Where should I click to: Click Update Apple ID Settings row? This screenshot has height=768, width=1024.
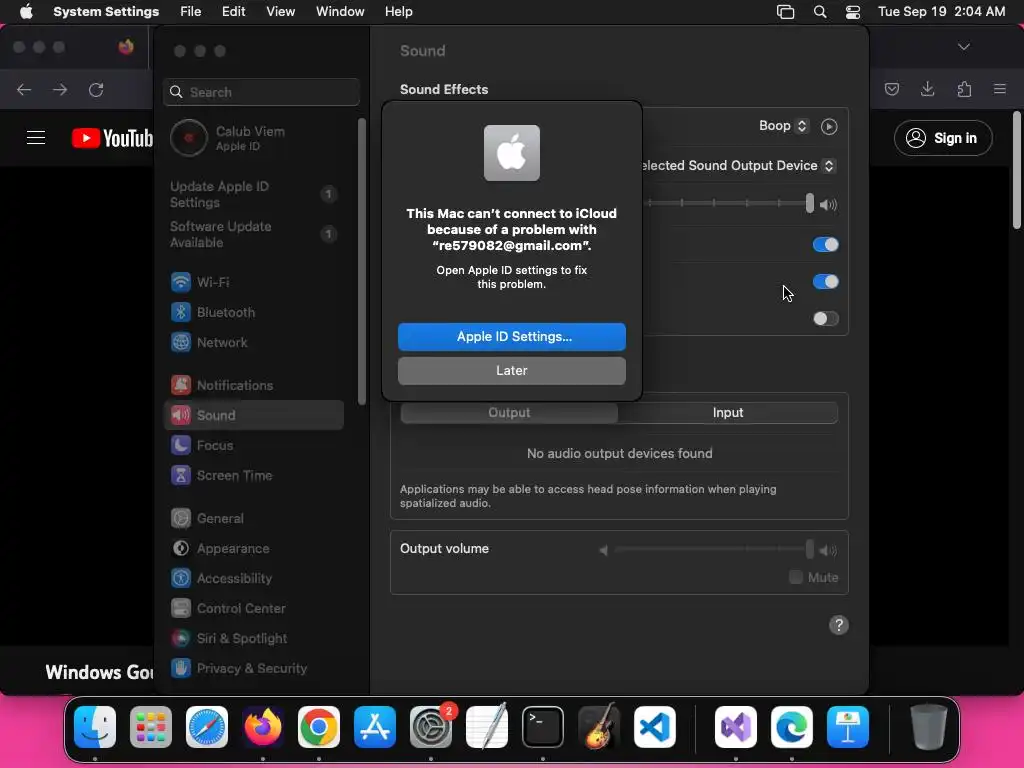click(x=253, y=194)
